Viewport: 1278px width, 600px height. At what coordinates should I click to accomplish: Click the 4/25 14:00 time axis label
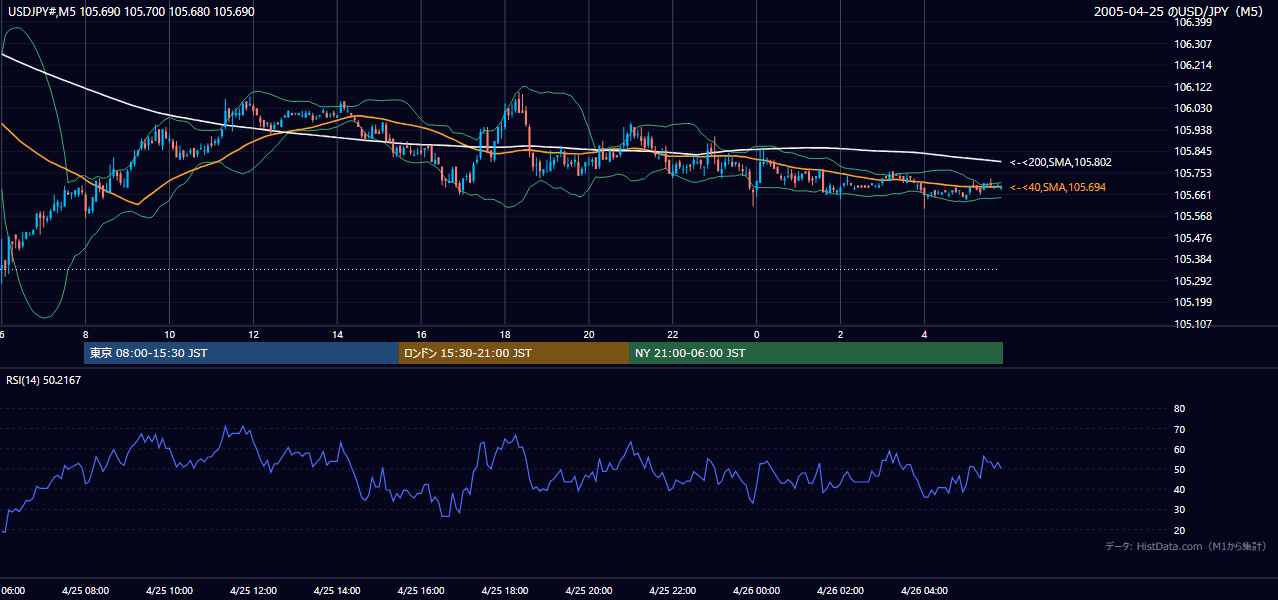337,590
